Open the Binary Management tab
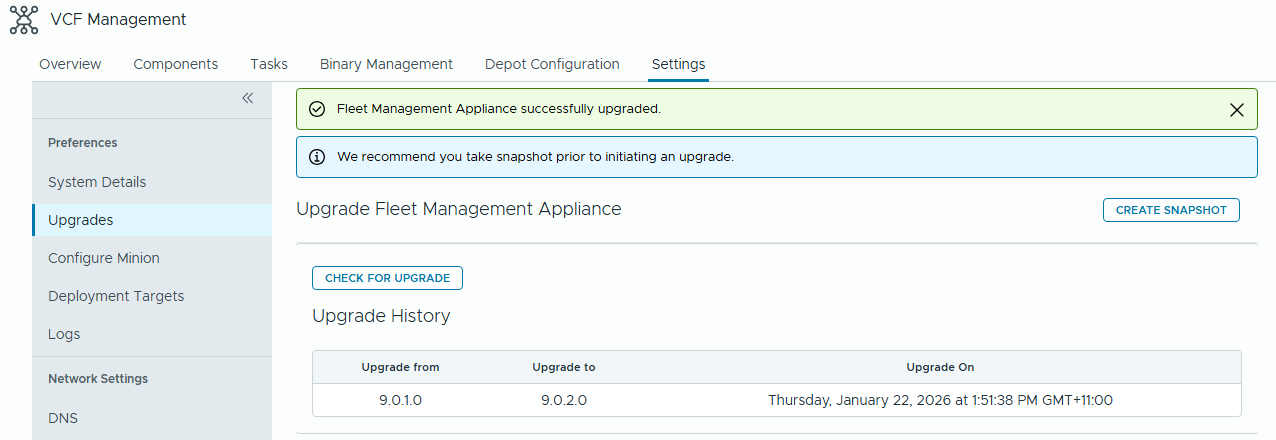The width and height of the screenshot is (1276, 440). [x=386, y=64]
